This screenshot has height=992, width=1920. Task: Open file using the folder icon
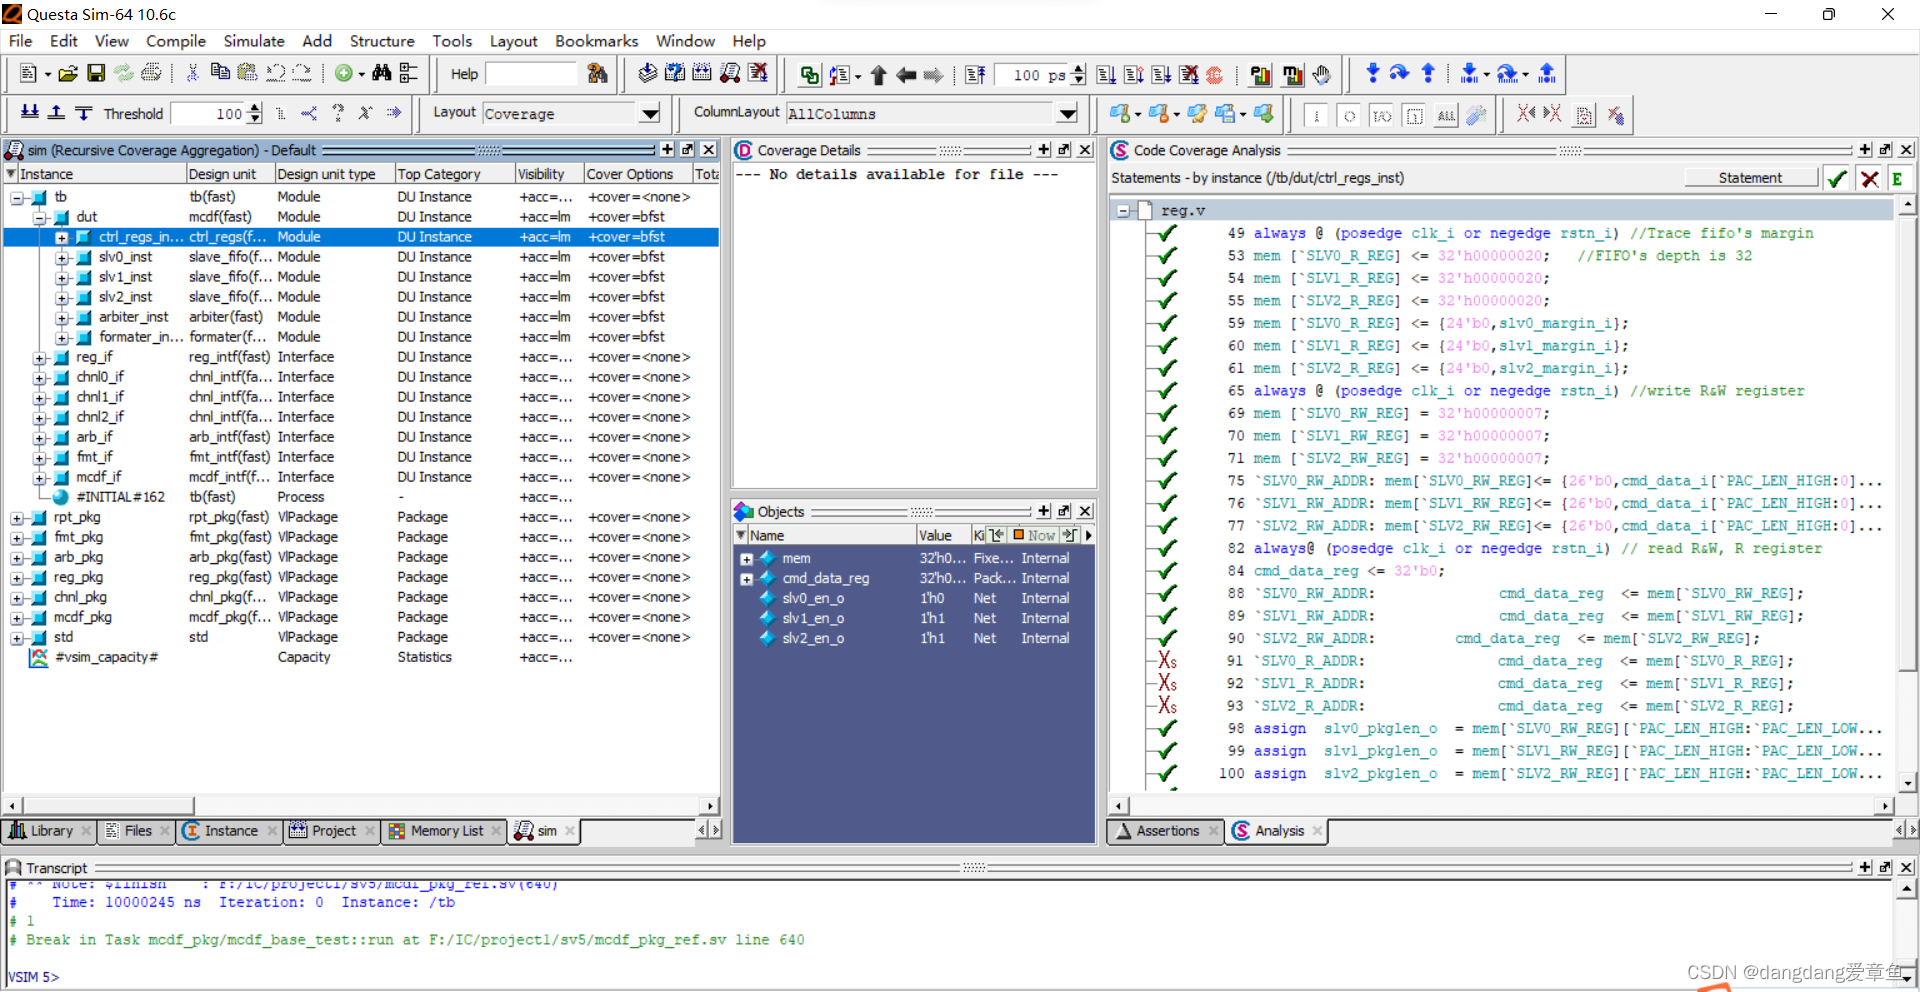[68, 73]
